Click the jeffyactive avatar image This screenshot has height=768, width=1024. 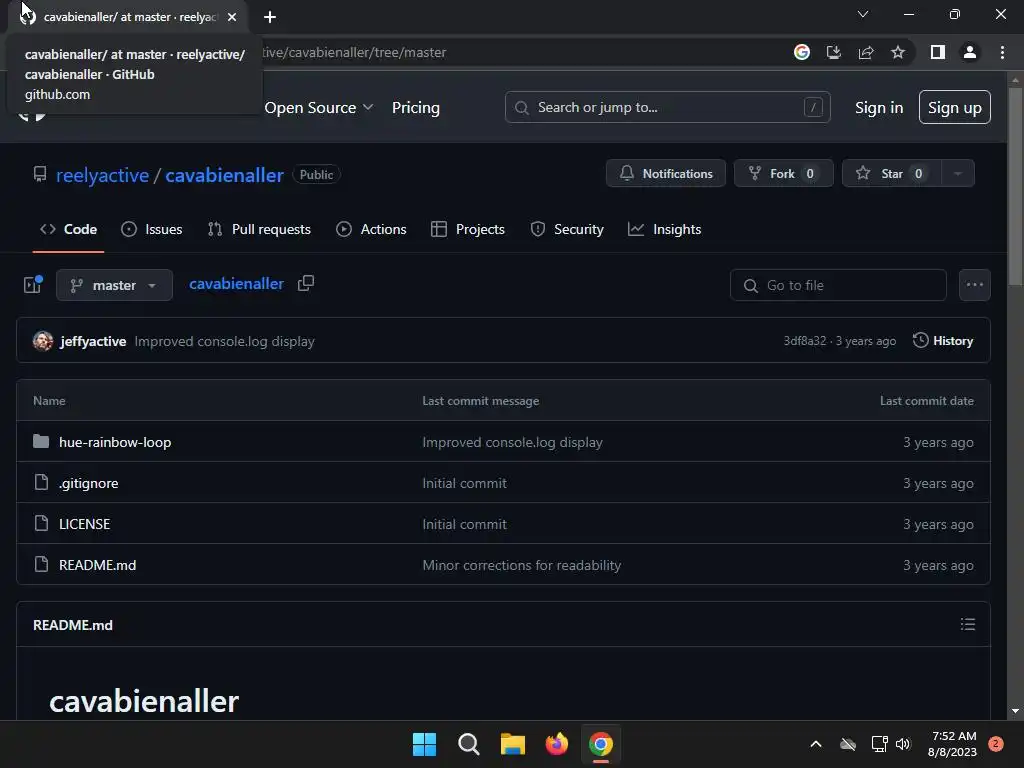click(43, 341)
